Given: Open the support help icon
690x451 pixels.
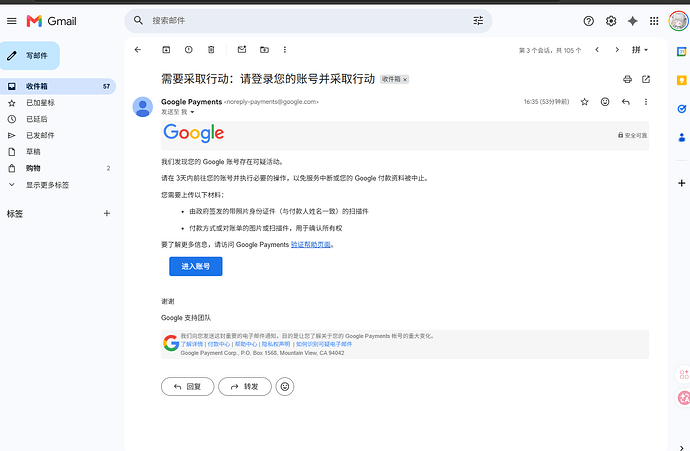Looking at the screenshot, I should (588, 21).
